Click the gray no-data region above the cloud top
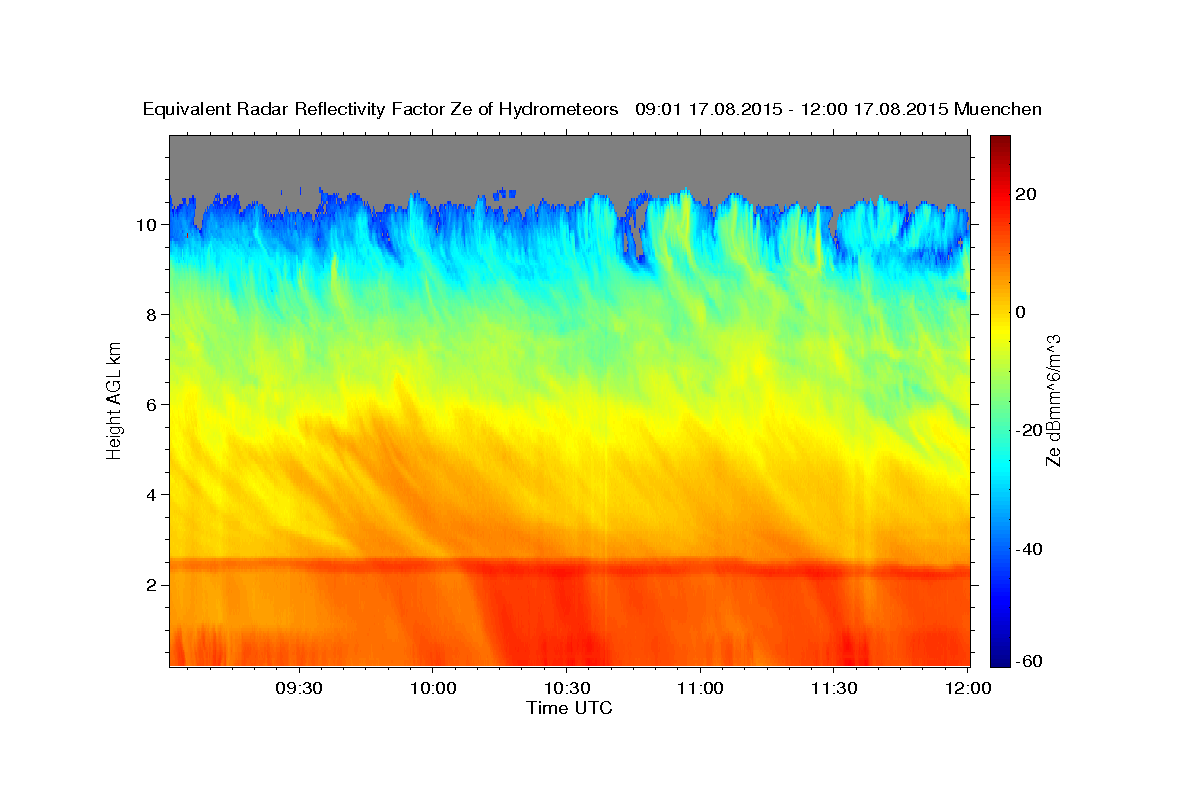Viewport: 1200px width, 800px height. coord(569,160)
